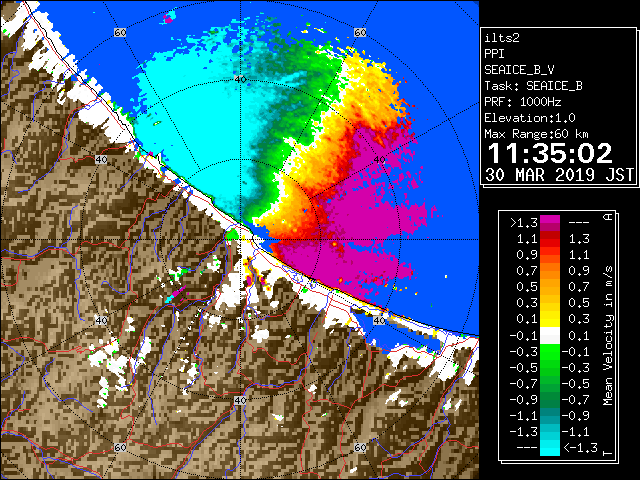Click the 'SEAICE_B_V' product name

click(519, 70)
